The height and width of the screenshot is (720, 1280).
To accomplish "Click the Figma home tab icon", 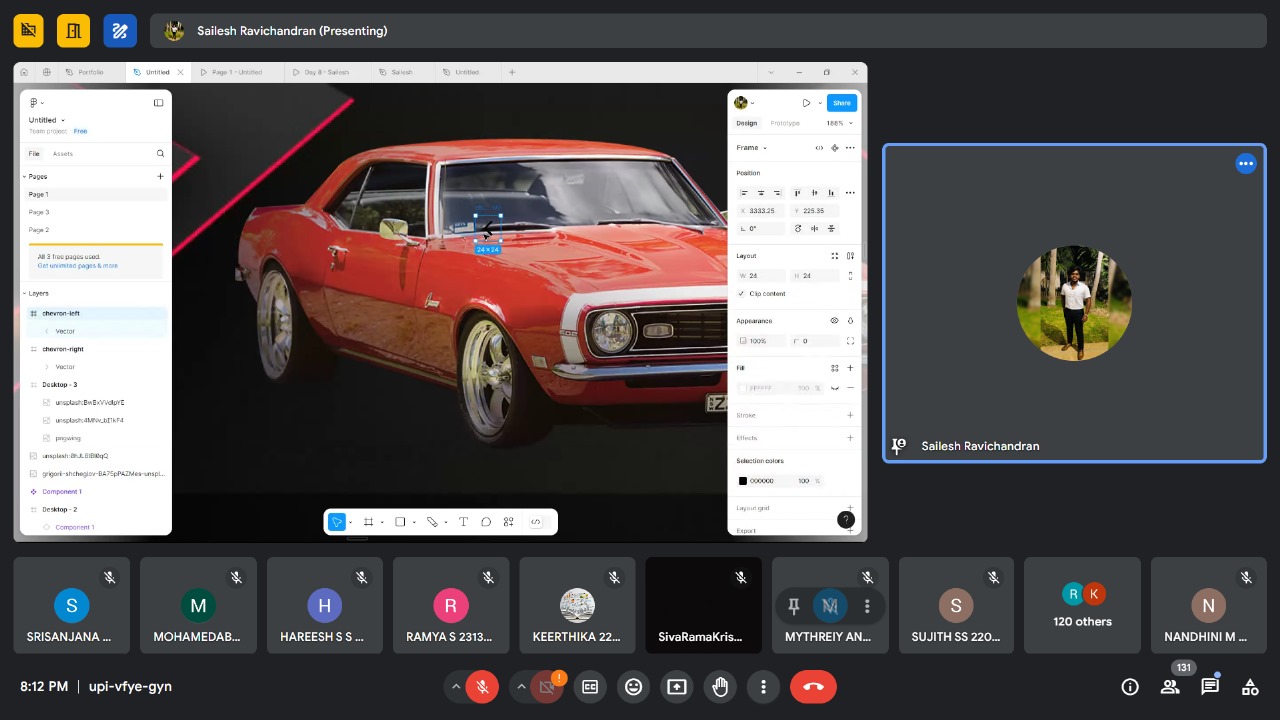I will (x=24, y=72).
